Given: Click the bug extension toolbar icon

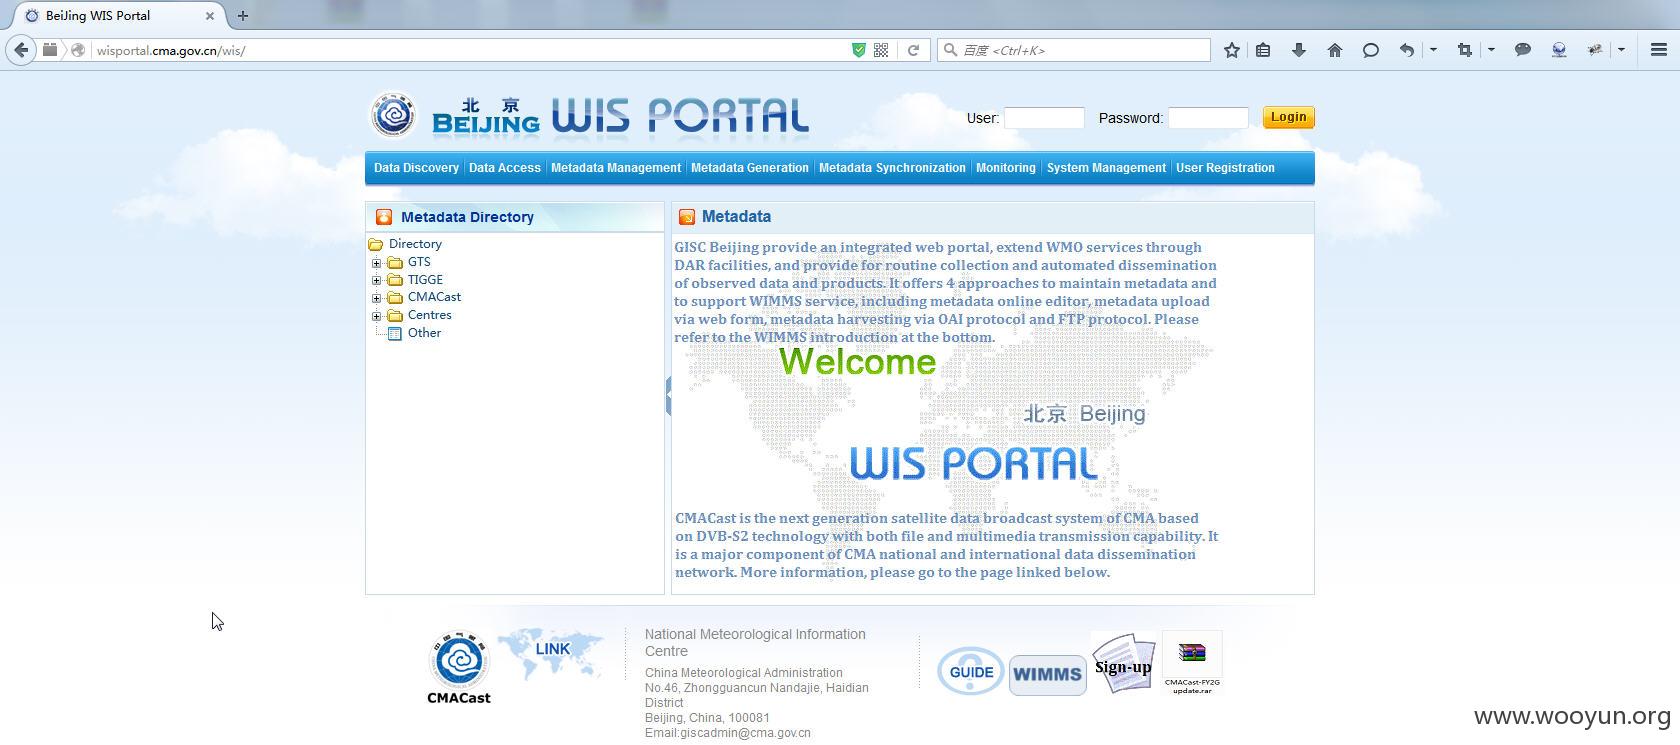Looking at the screenshot, I should 1595,50.
